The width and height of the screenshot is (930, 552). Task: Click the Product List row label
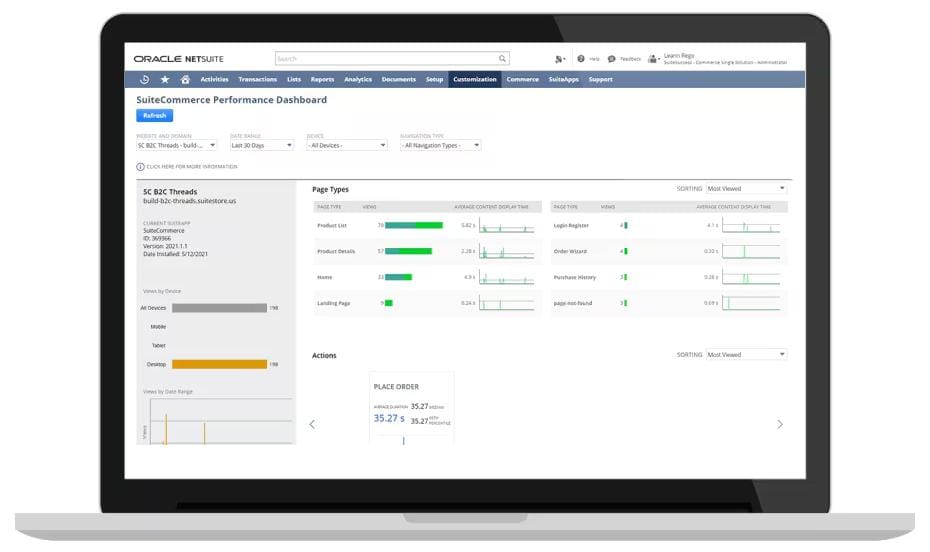pyautogui.click(x=332, y=225)
